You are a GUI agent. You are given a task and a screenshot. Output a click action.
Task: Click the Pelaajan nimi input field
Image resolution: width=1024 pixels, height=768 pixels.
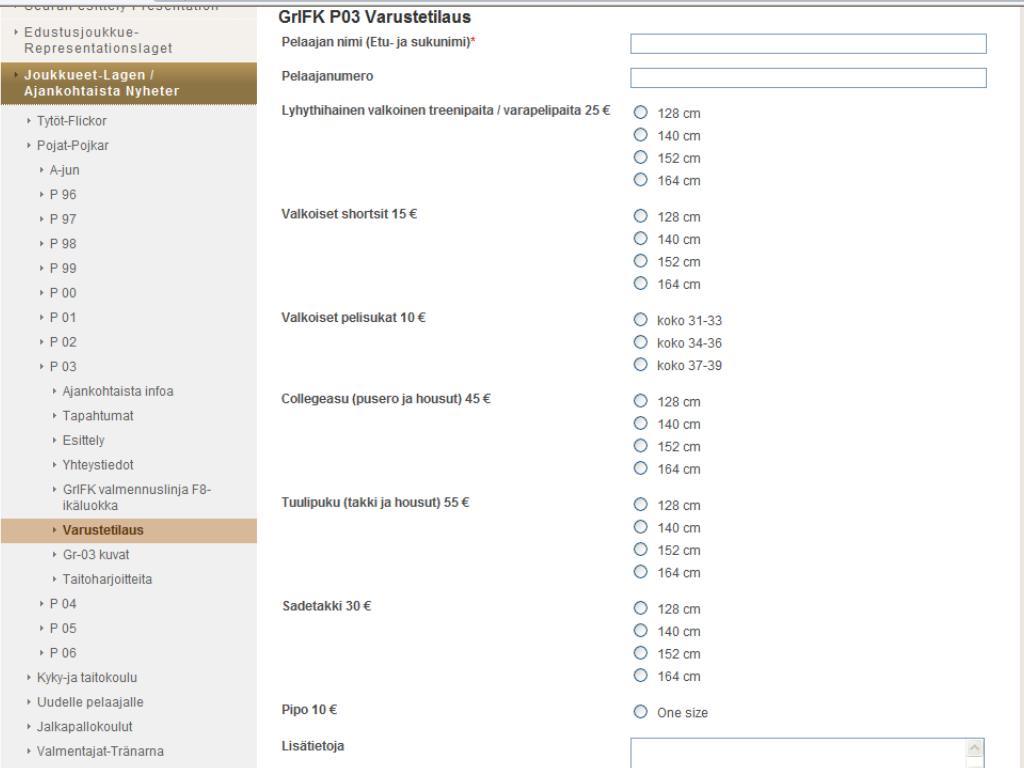tap(808, 44)
